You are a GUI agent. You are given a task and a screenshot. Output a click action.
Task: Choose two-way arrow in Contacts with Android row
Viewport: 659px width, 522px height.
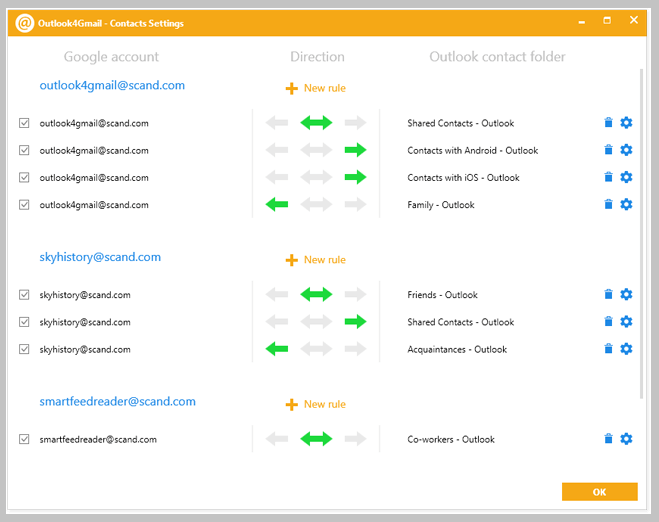[x=316, y=150]
